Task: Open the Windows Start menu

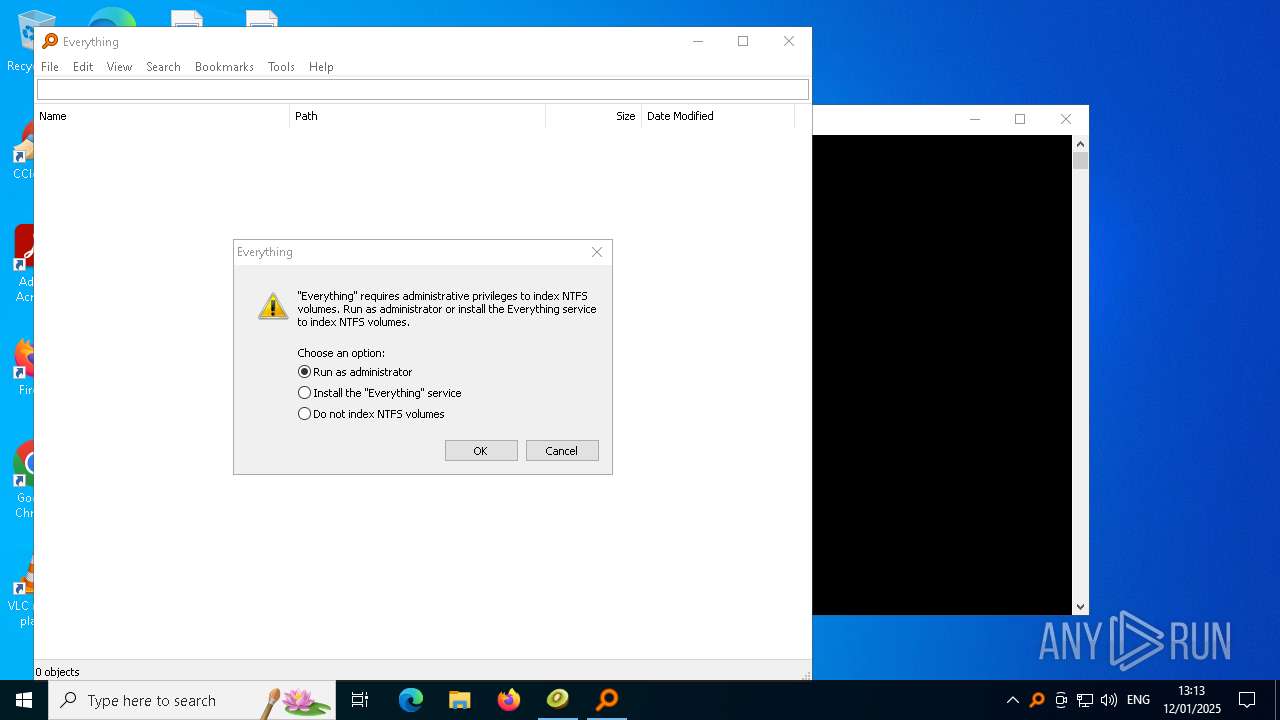Action: pyautogui.click(x=24, y=700)
